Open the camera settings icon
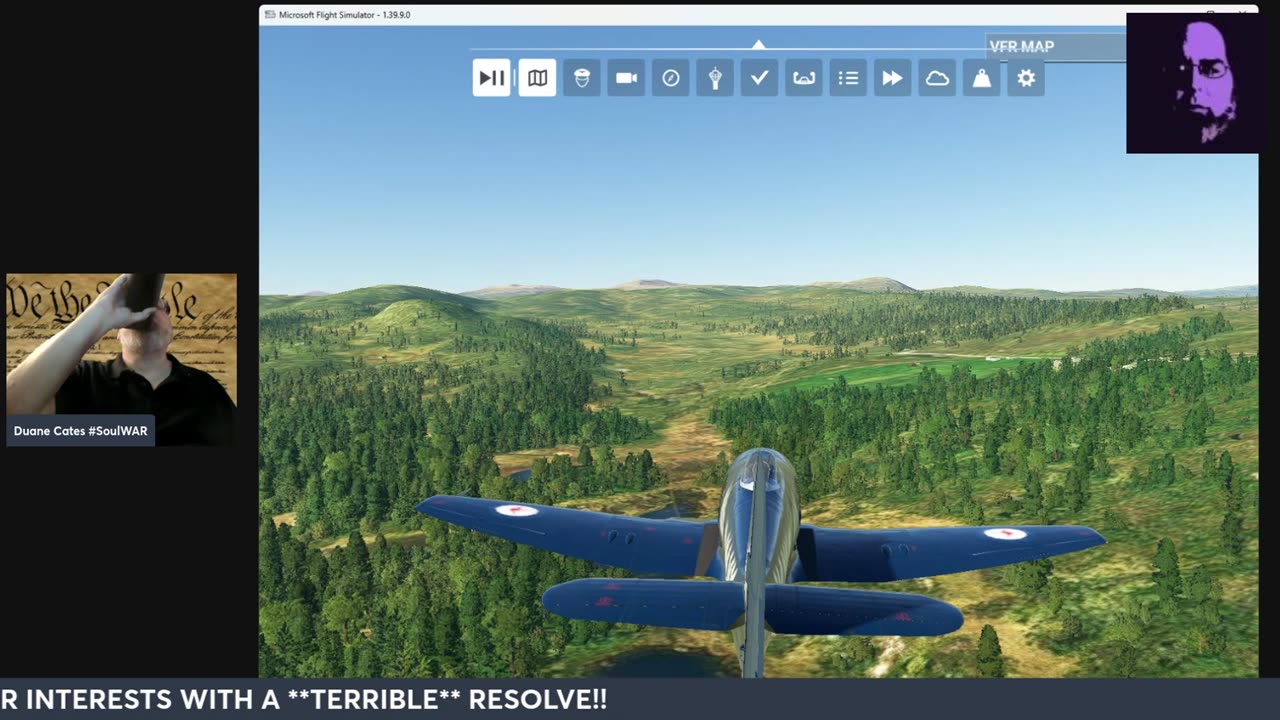The image size is (1280, 720). (626, 78)
